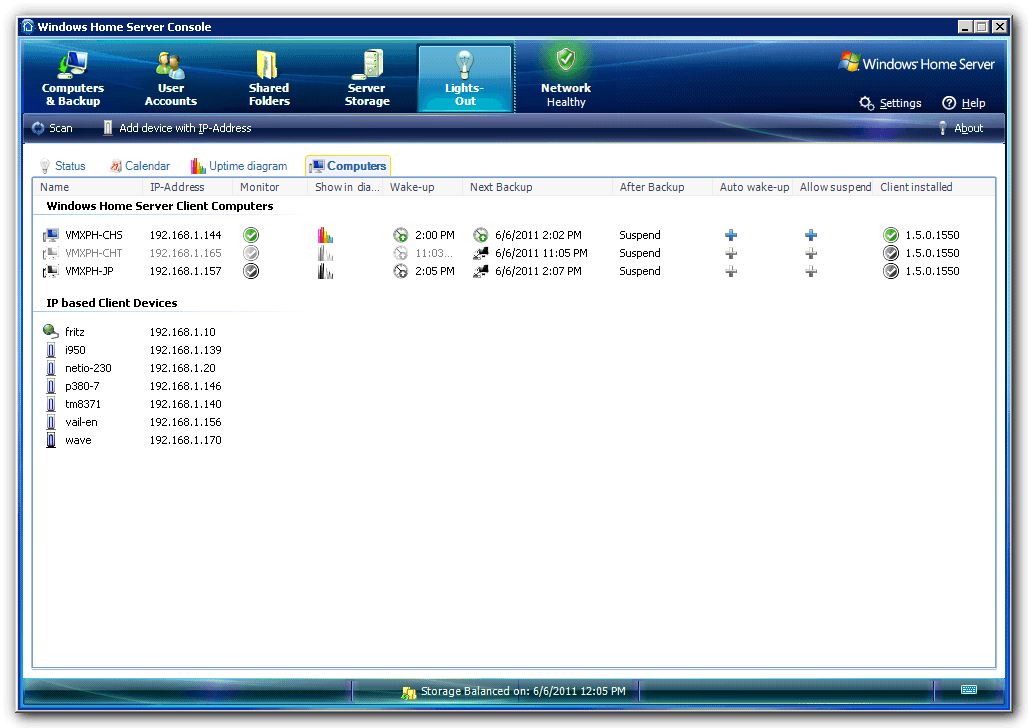The height and width of the screenshot is (728, 1028).
Task: Toggle monitoring for VMXPH-CHS
Action: click(x=251, y=235)
